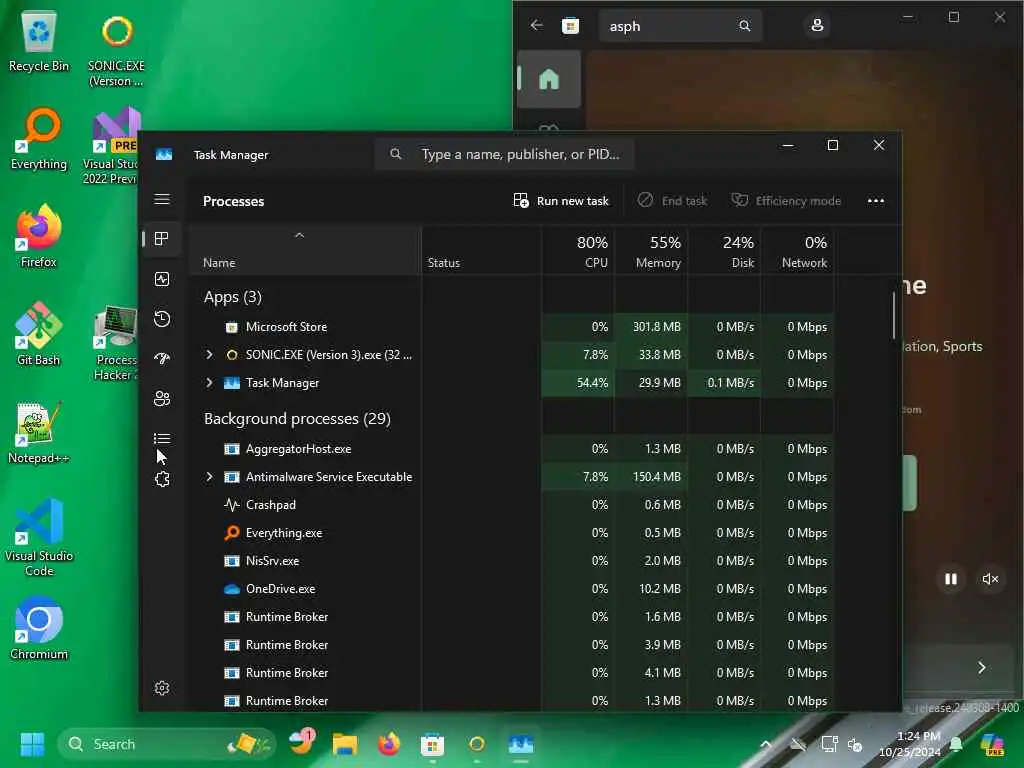Open the Performance page in Task Manager sidebar
Viewport: 1024px width, 768px height.
(x=162, y=279)
